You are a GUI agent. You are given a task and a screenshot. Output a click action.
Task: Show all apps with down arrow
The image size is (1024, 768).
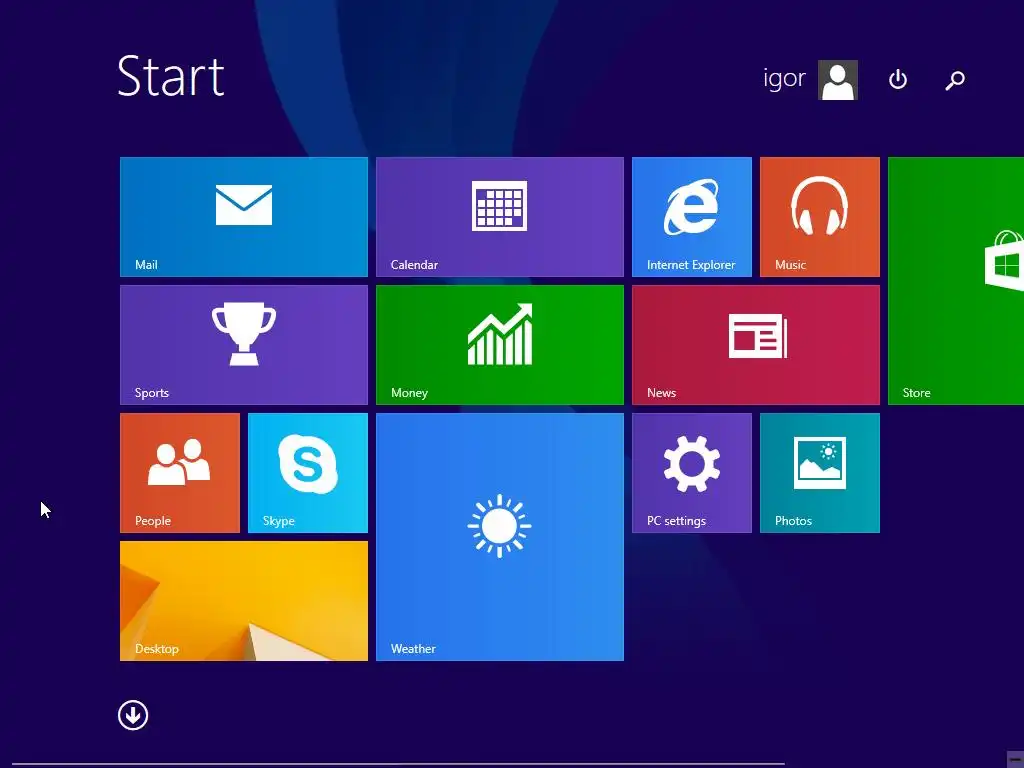[x=133, y=715]
